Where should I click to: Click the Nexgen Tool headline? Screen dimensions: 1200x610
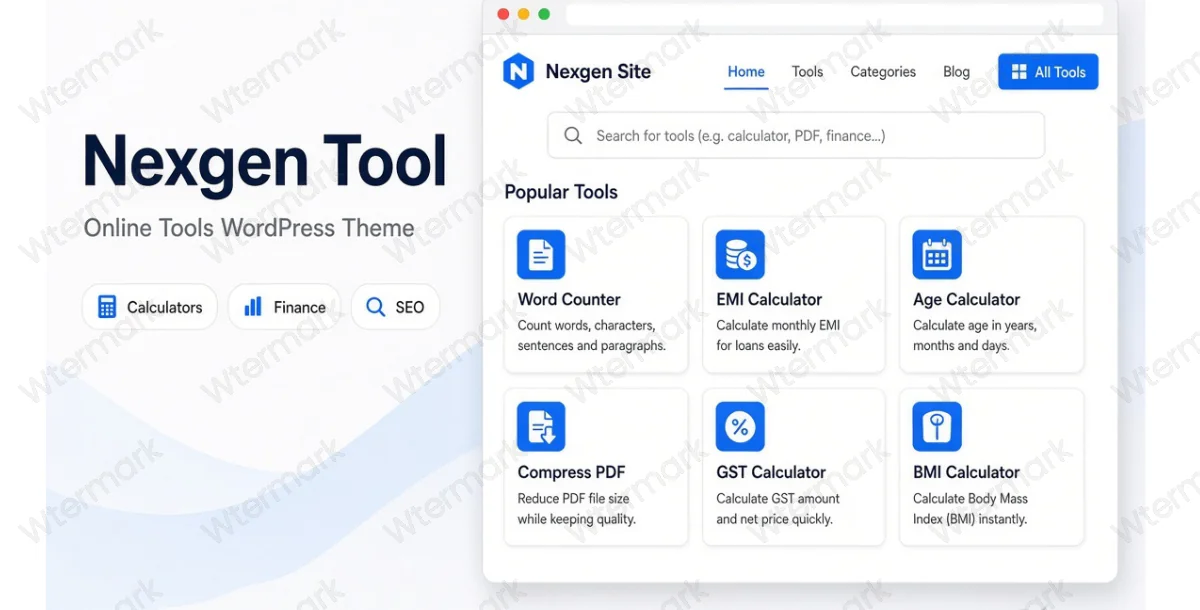click(x=265, y=161)
